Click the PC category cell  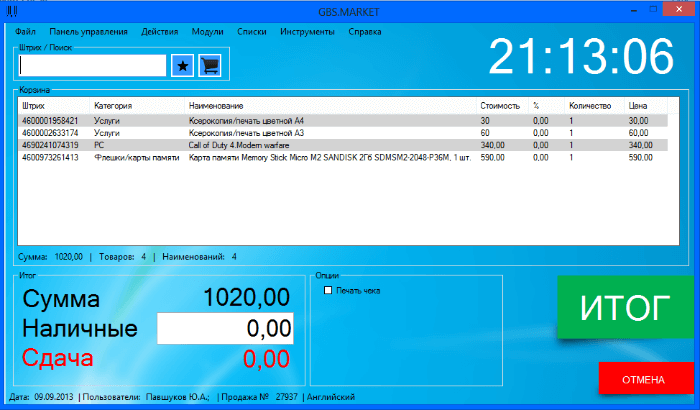(99, 145)
